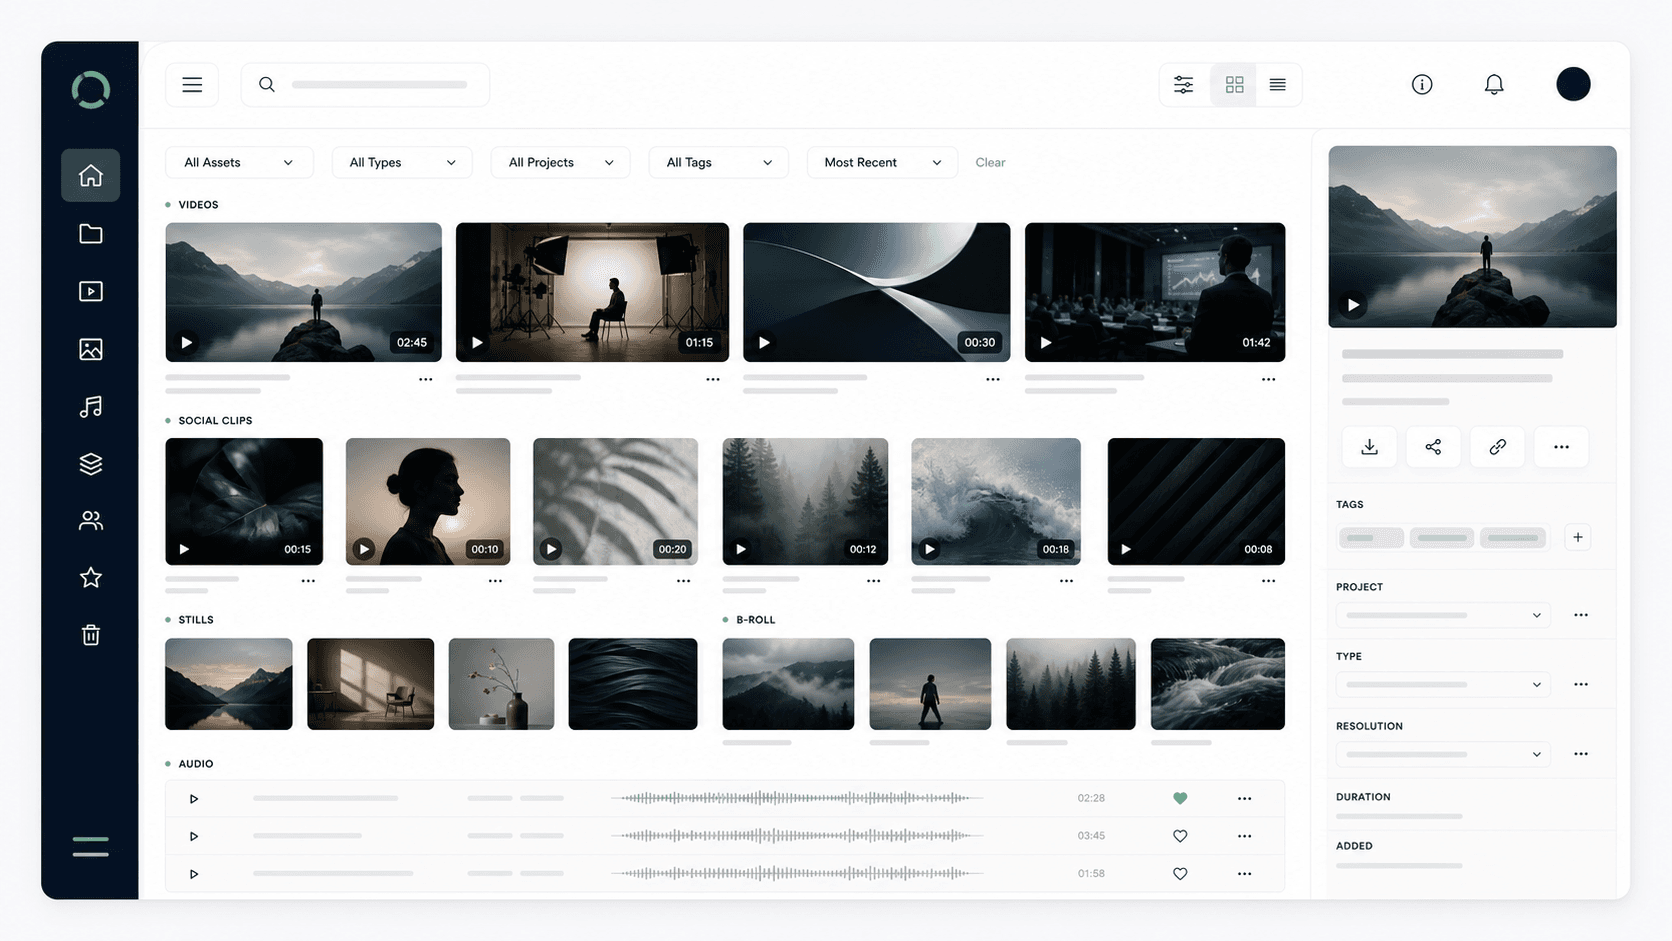The height and width of the screenshot is (941, 1672).
Task: Seek in the 02:28 track waveform
Action: tap(797, 798)
